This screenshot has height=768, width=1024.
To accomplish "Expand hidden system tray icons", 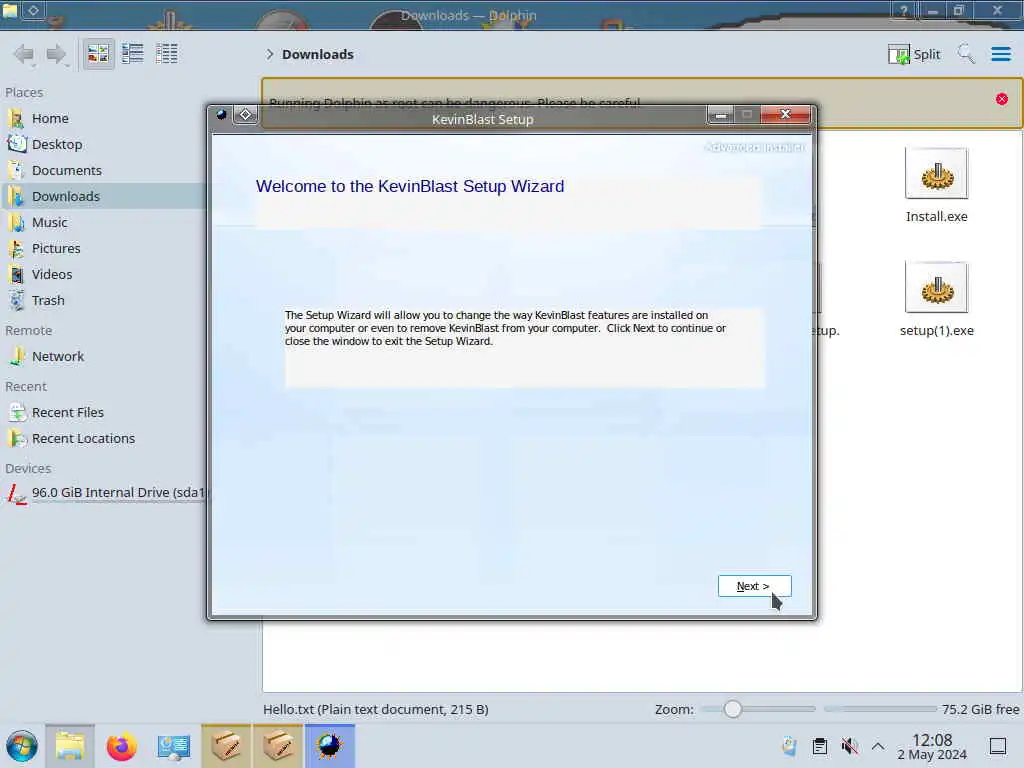I will point(878,746).
